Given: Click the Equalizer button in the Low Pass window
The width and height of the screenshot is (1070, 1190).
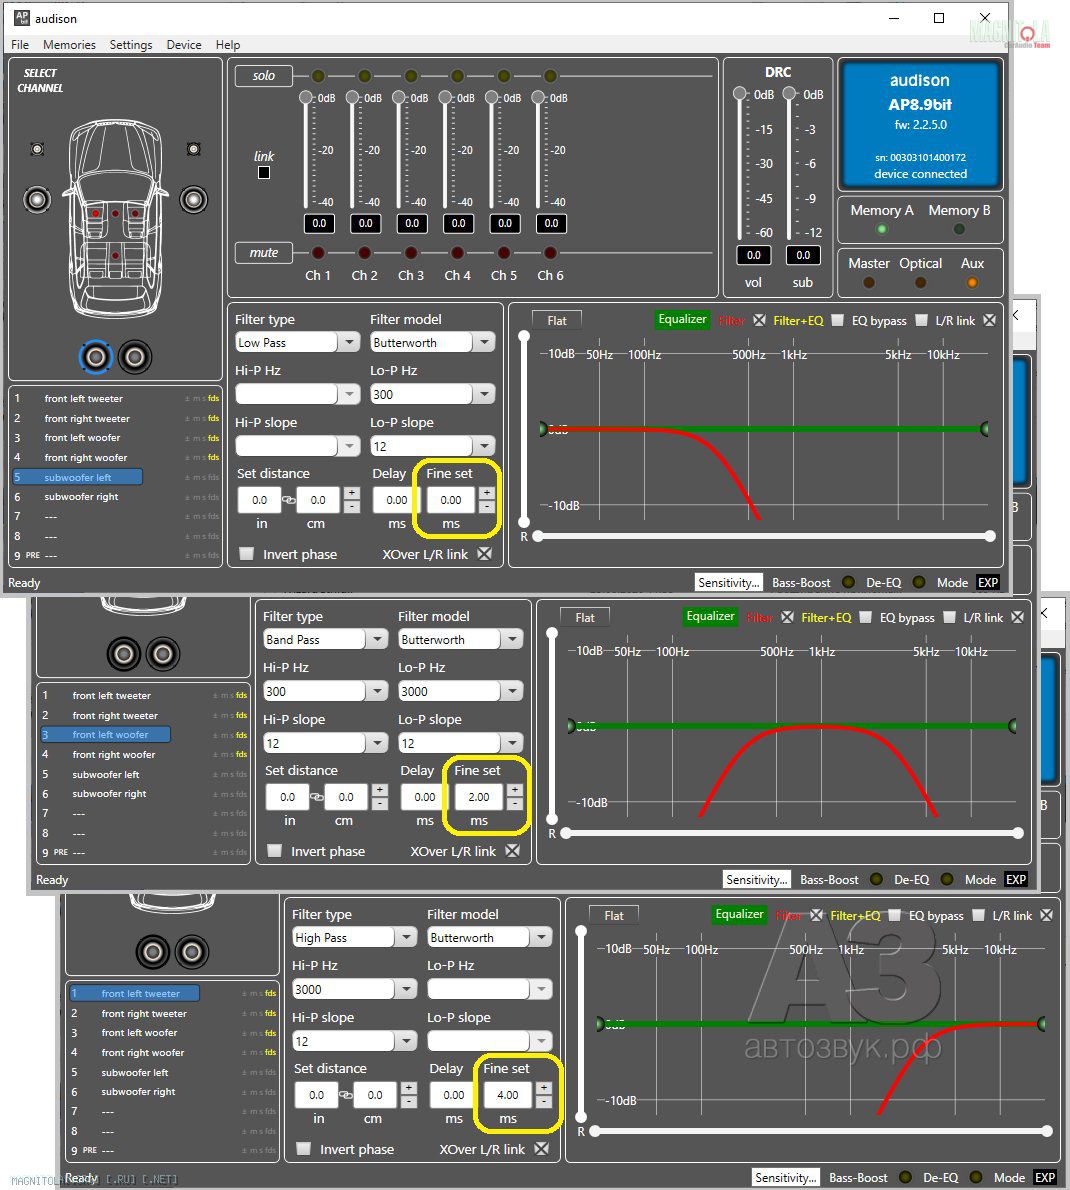Looking at the screenshot, I should pos(682,320).
